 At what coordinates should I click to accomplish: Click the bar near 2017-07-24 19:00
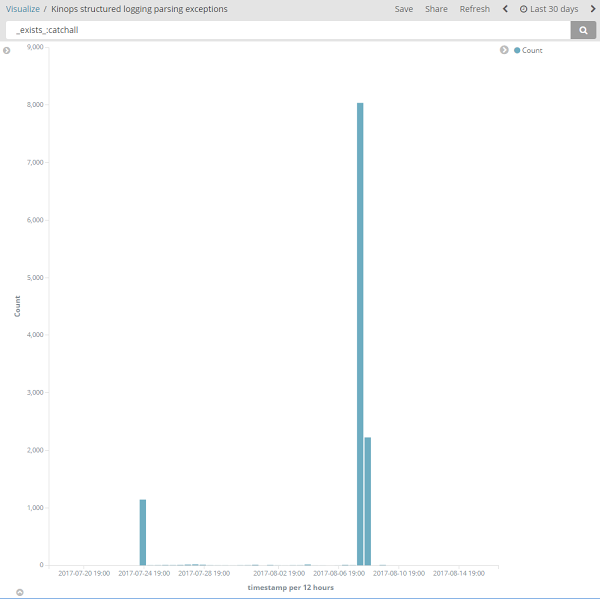click(143, 532)
